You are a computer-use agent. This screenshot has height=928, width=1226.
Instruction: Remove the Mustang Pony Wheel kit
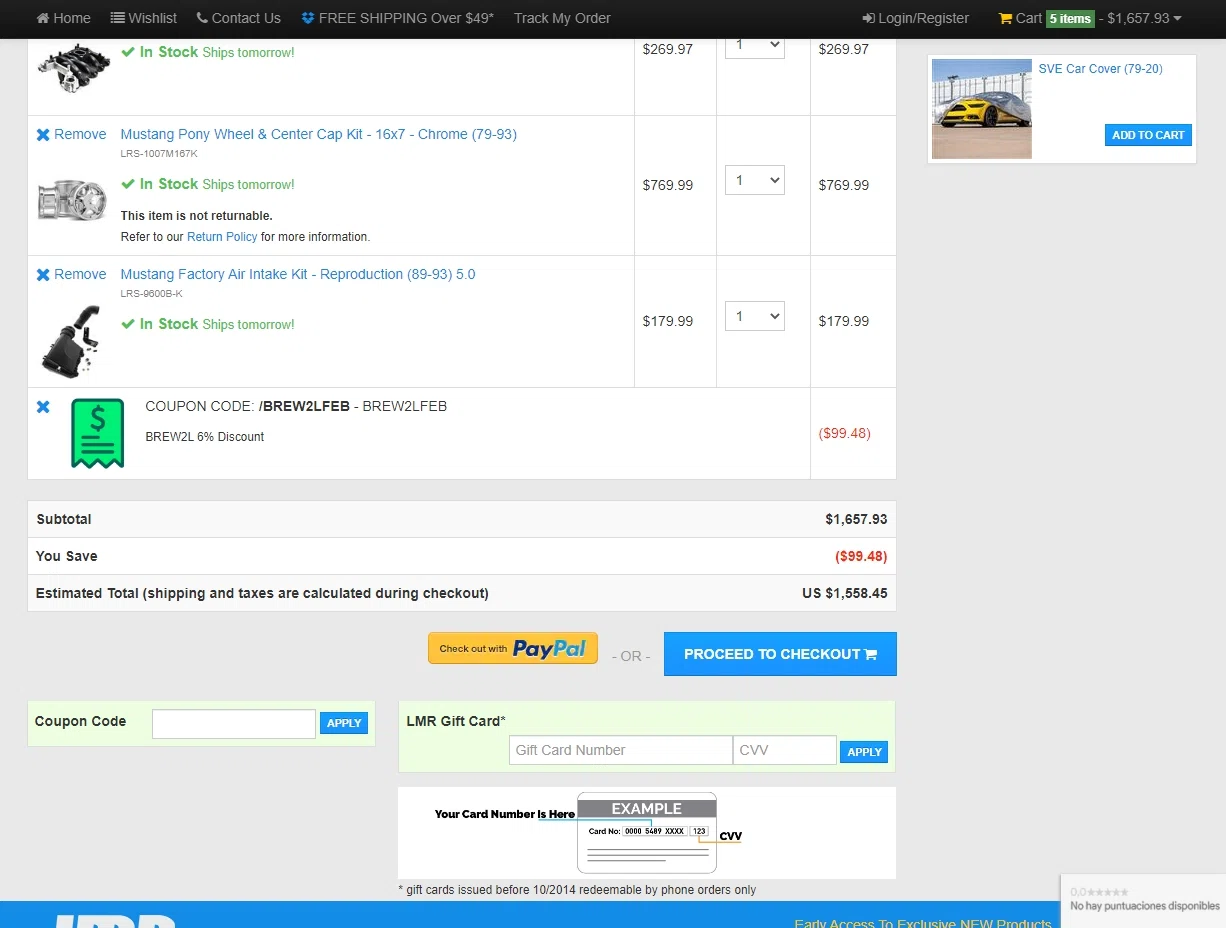click(71, 134)
